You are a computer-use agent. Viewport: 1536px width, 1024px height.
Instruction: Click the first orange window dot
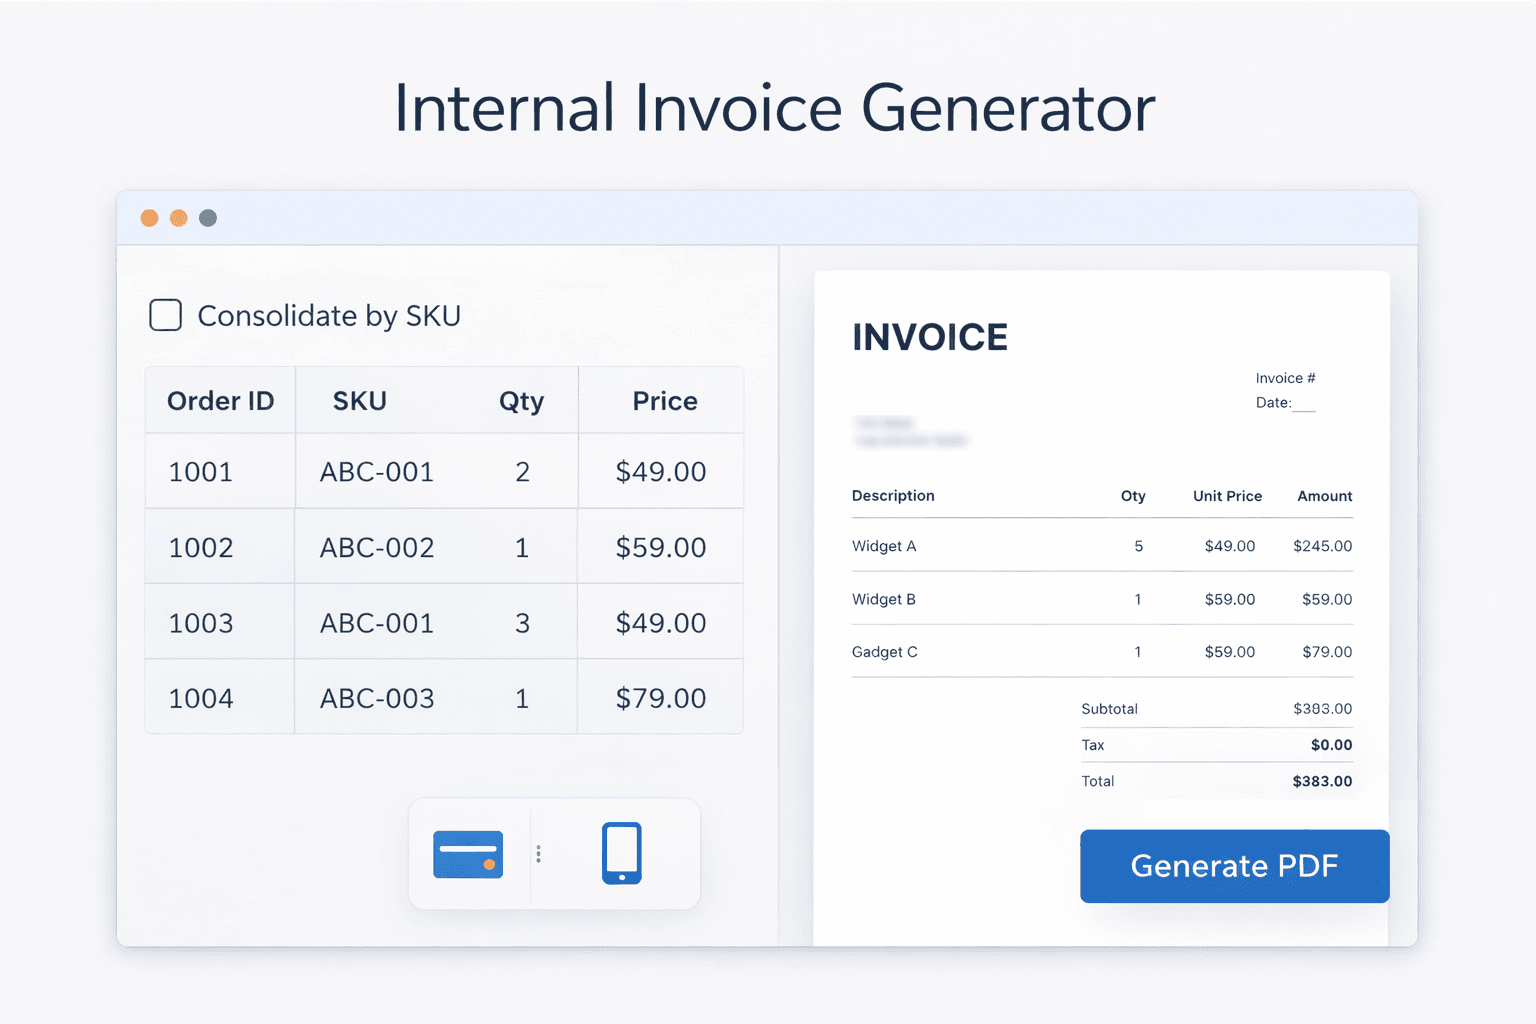pyautogui.click(x=149, y=217)
